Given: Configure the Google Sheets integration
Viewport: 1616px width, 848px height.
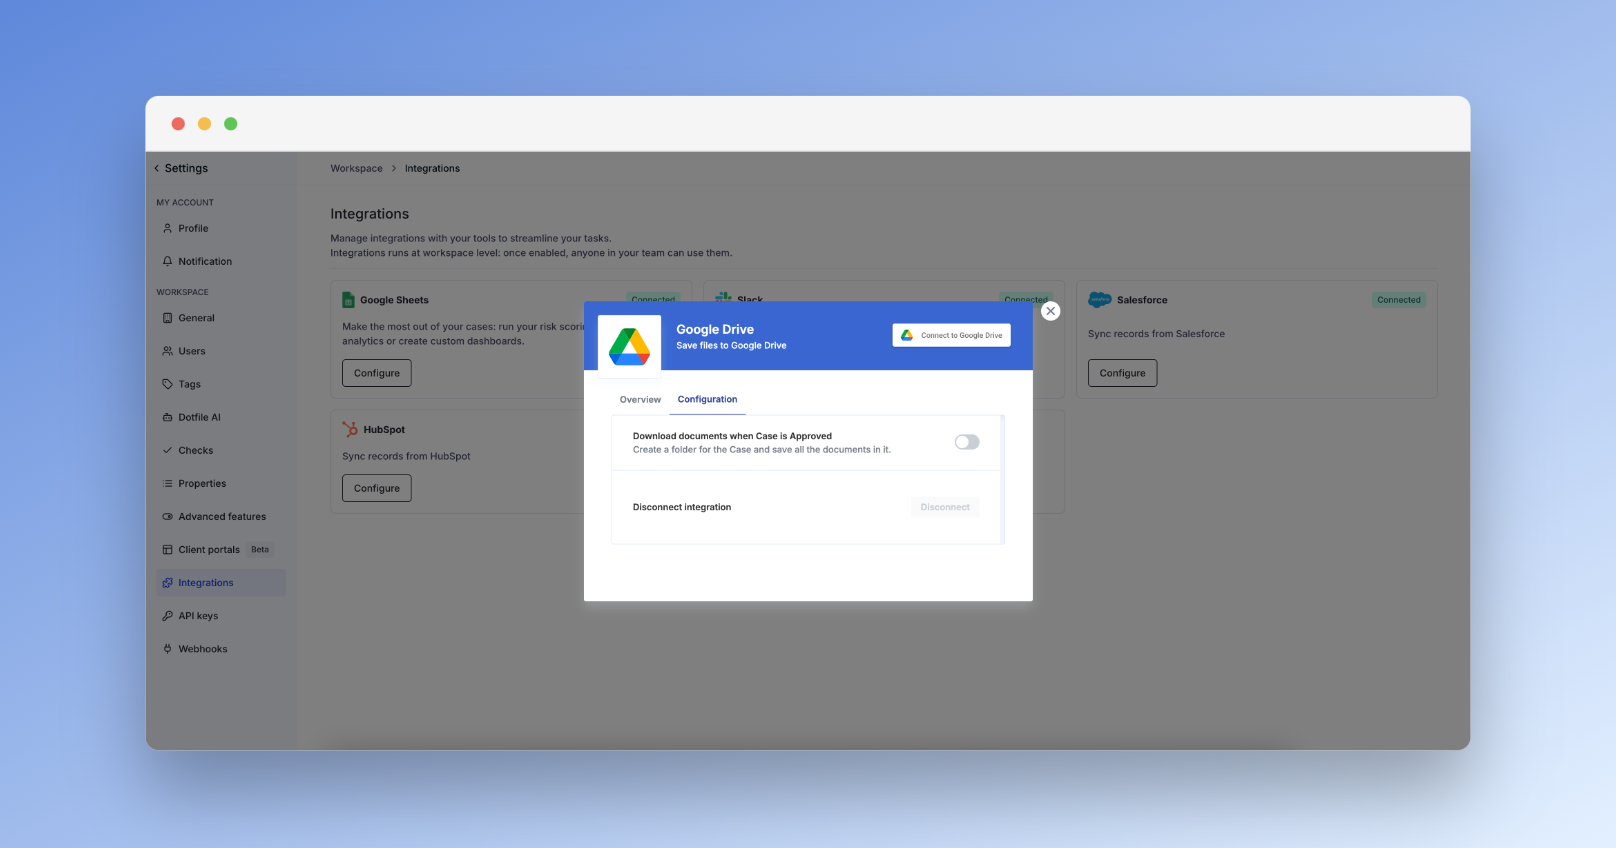Looking at the screenshot, I should pos(377,373).
